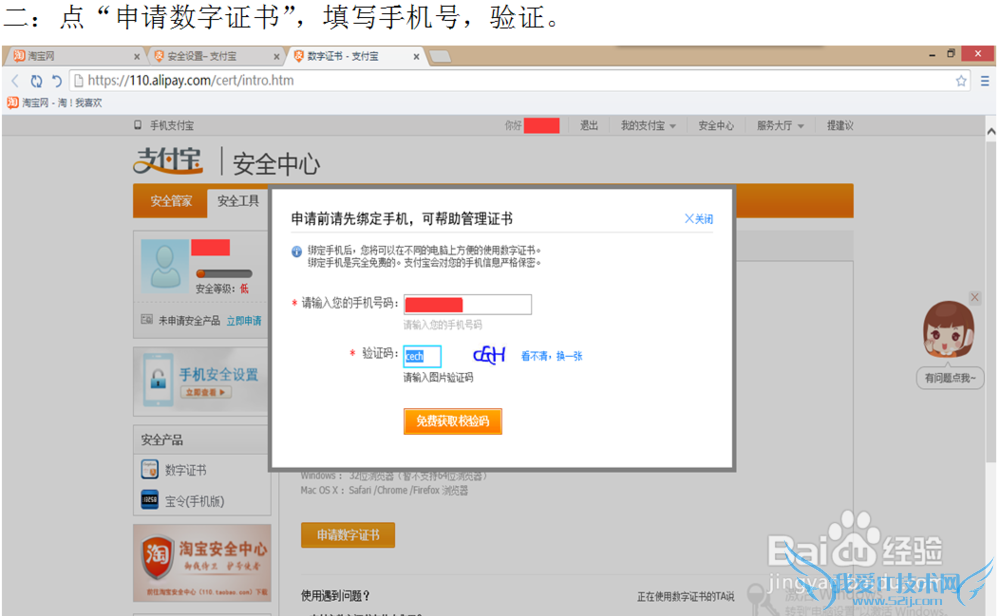Close the 淘宝网 browser tab
This screenshot has height=616, width=1000.
[136, 57]
